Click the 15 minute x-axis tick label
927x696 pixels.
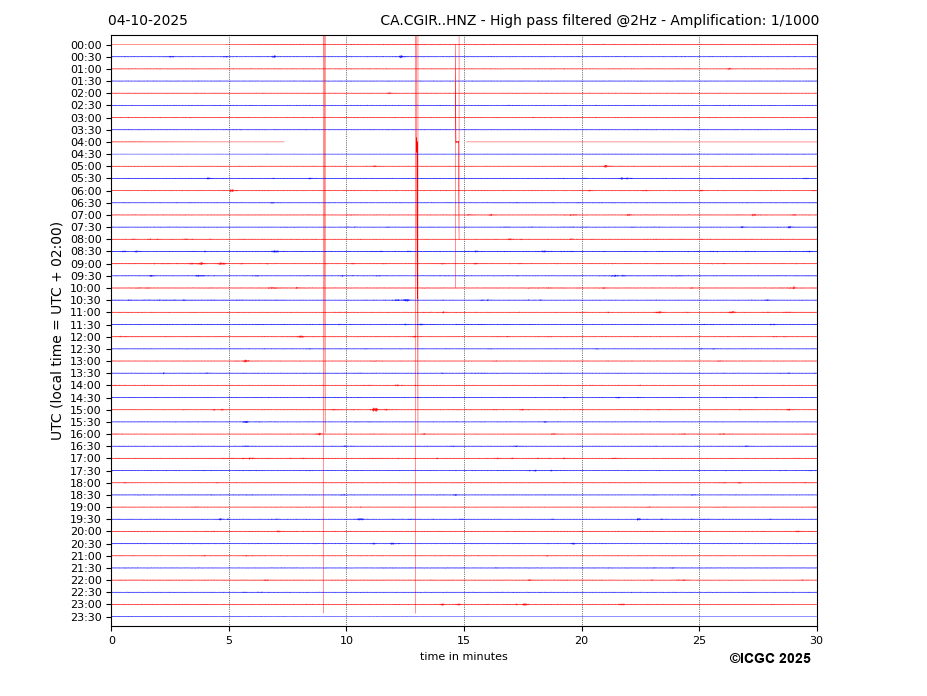464,641
